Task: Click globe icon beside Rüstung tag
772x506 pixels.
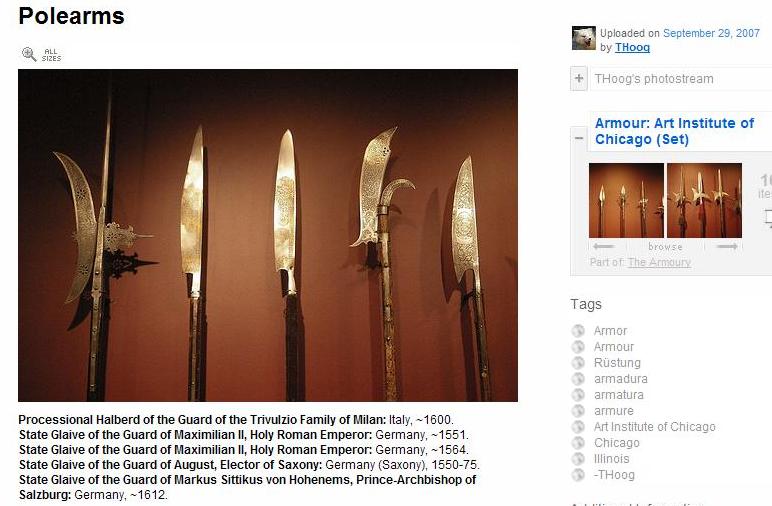Action: pos(578,363)
